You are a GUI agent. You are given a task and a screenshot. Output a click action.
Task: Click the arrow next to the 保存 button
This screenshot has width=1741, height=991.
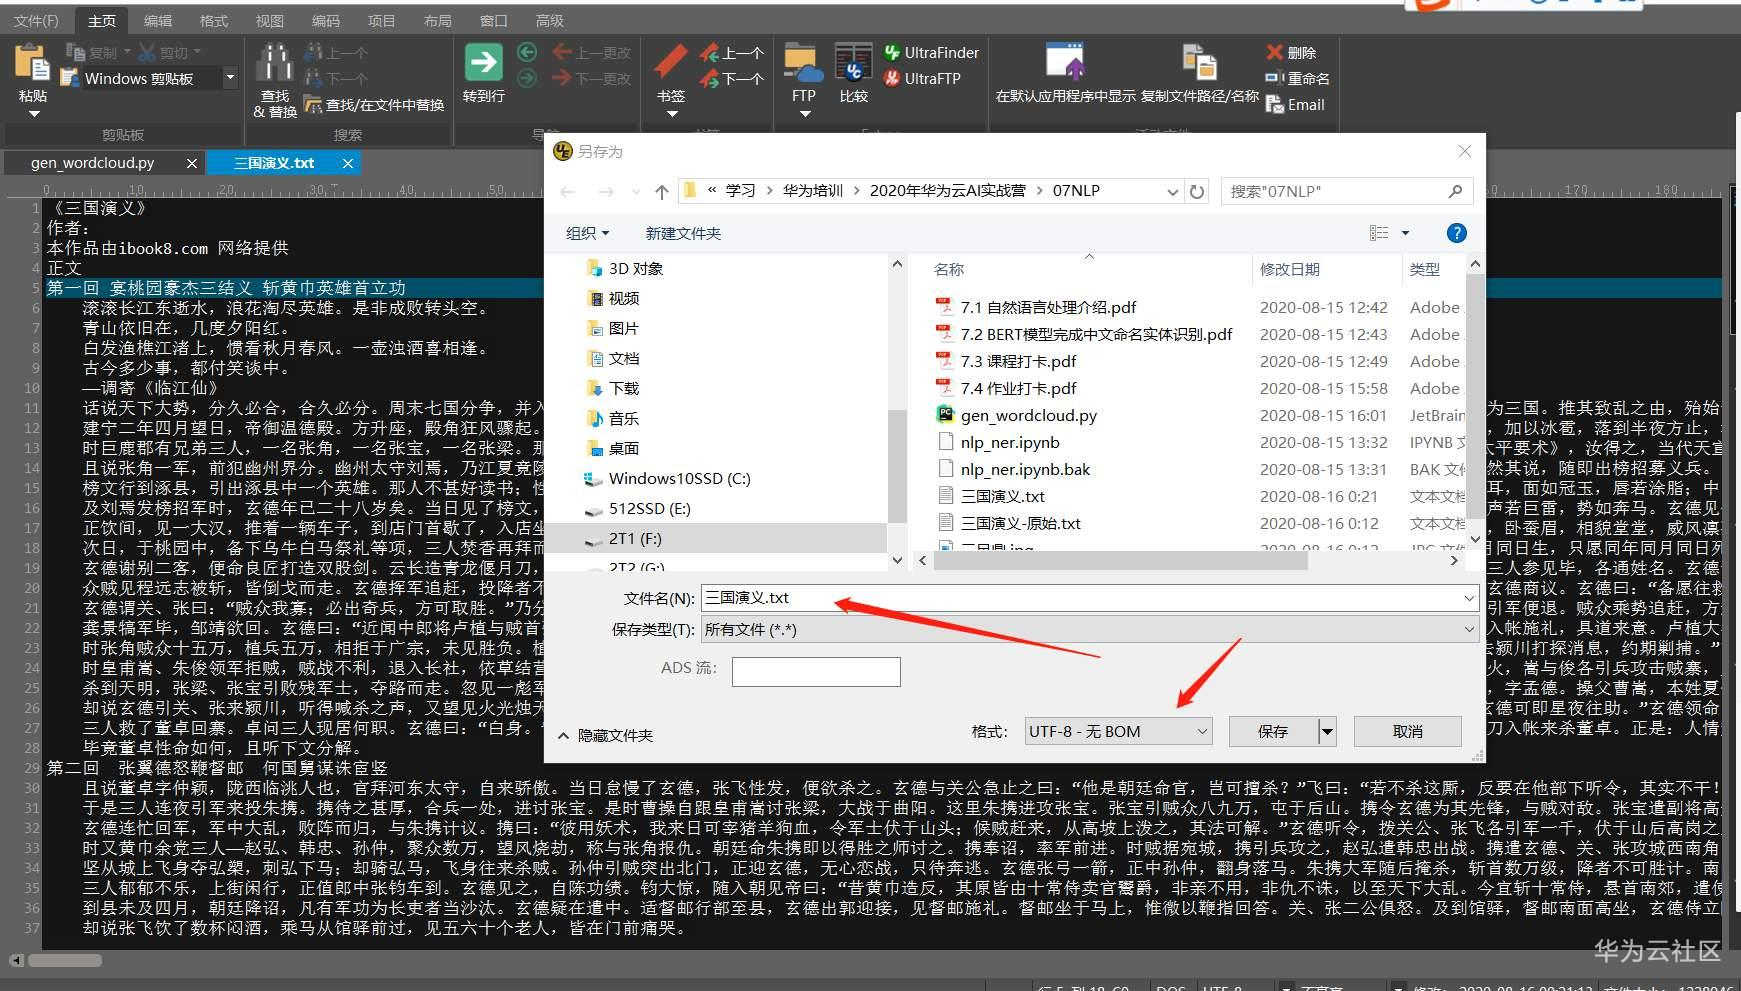1327,731
